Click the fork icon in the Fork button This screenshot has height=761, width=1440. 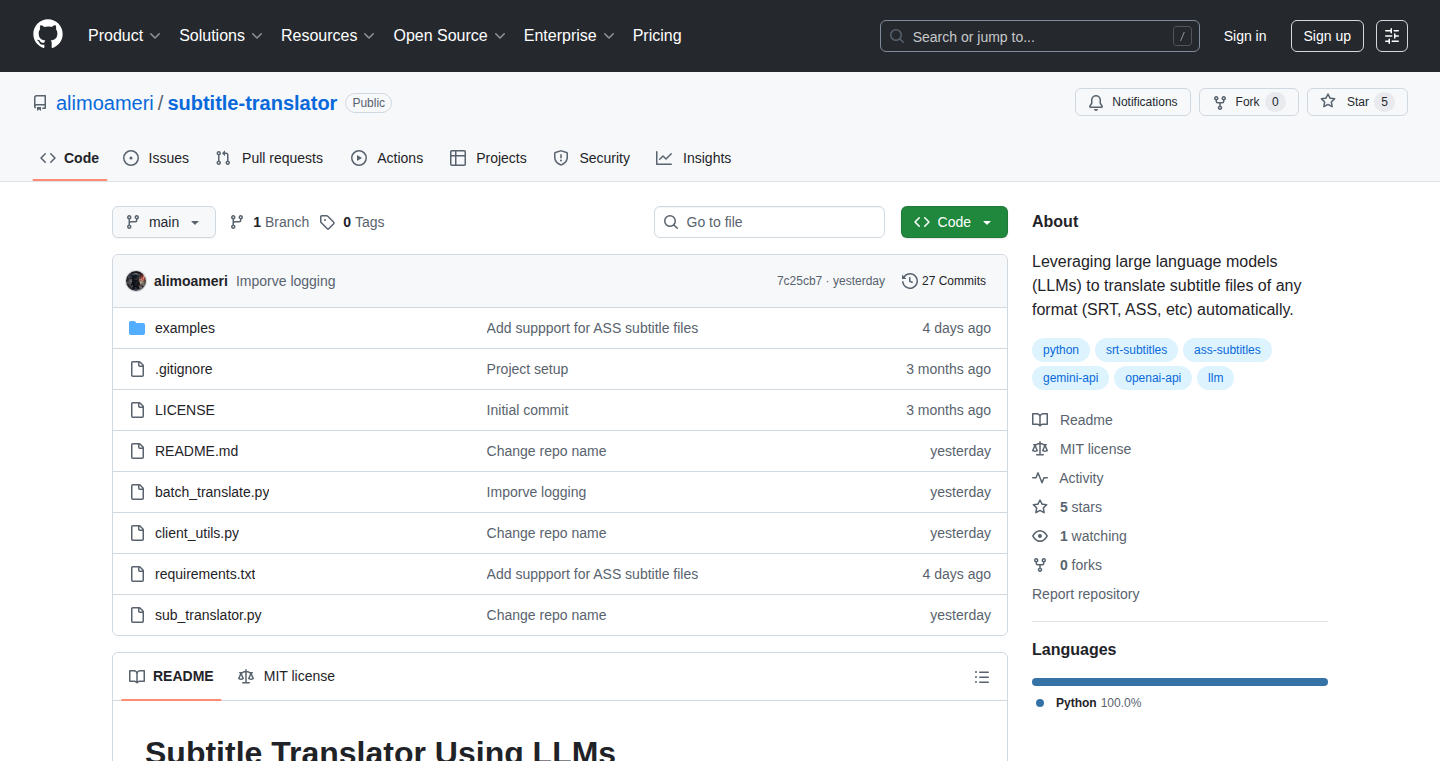point(1220,102)
